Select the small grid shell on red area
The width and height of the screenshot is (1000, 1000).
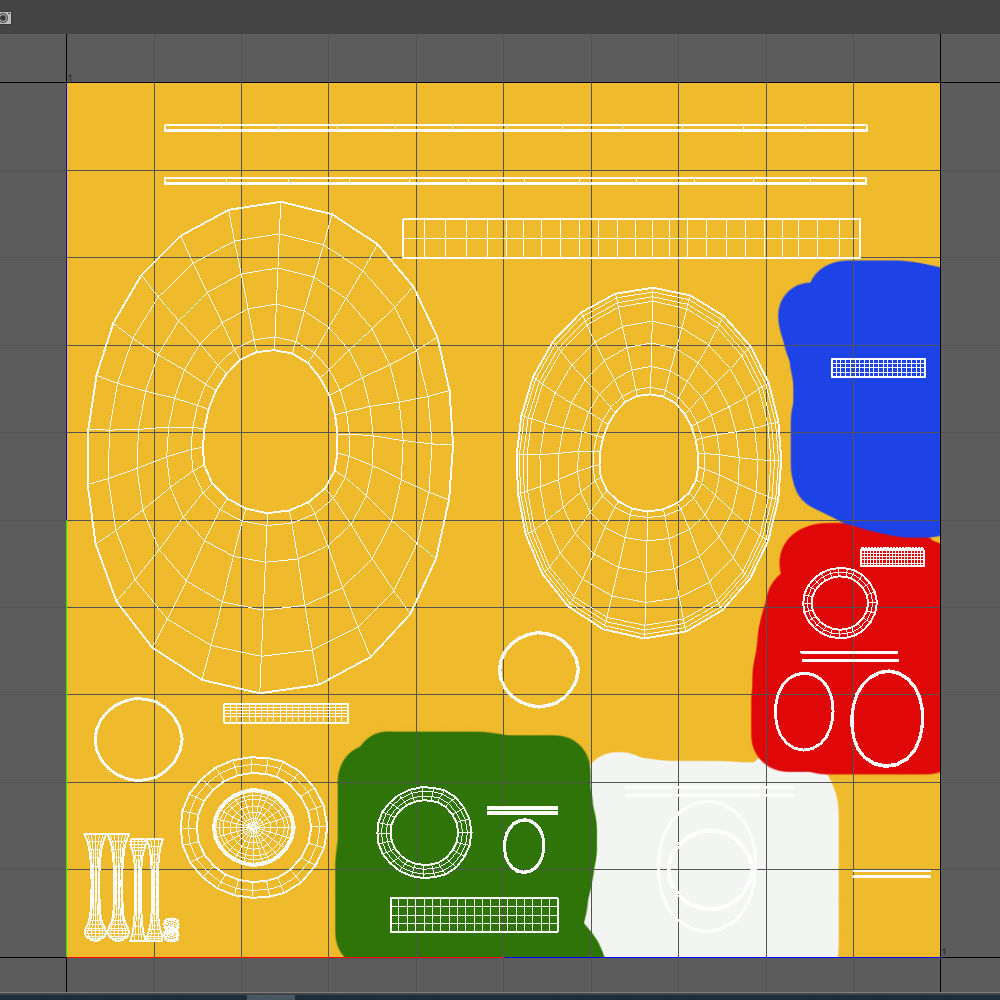(x=892, y=557)
